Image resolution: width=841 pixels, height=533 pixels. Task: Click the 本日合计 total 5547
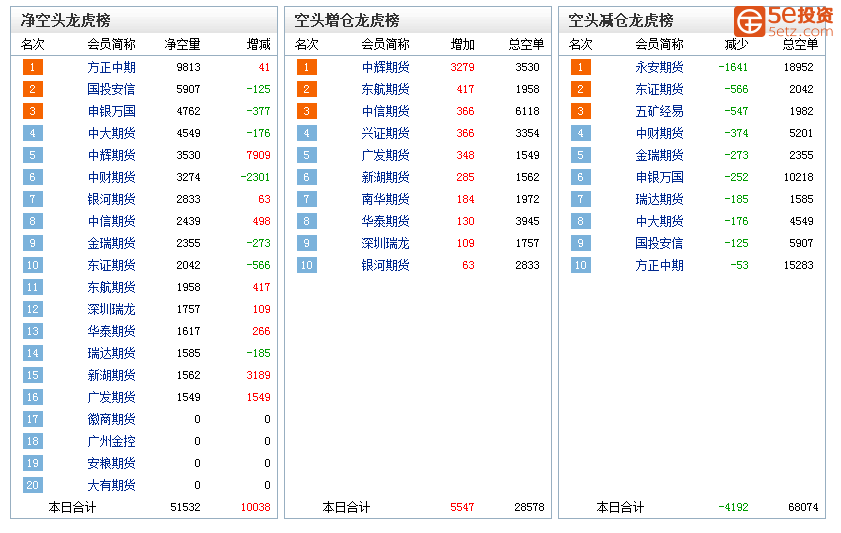tap(462, 507)
